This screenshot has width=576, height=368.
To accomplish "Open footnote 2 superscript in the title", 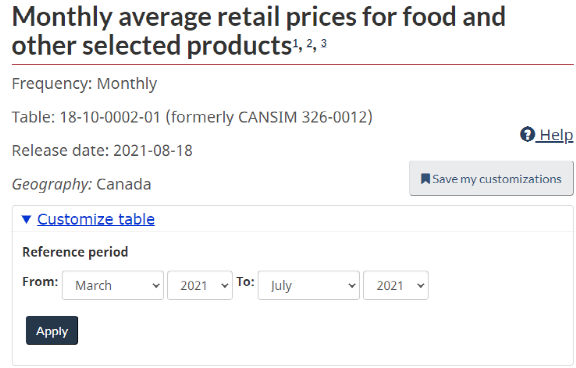I will [309, 44].
